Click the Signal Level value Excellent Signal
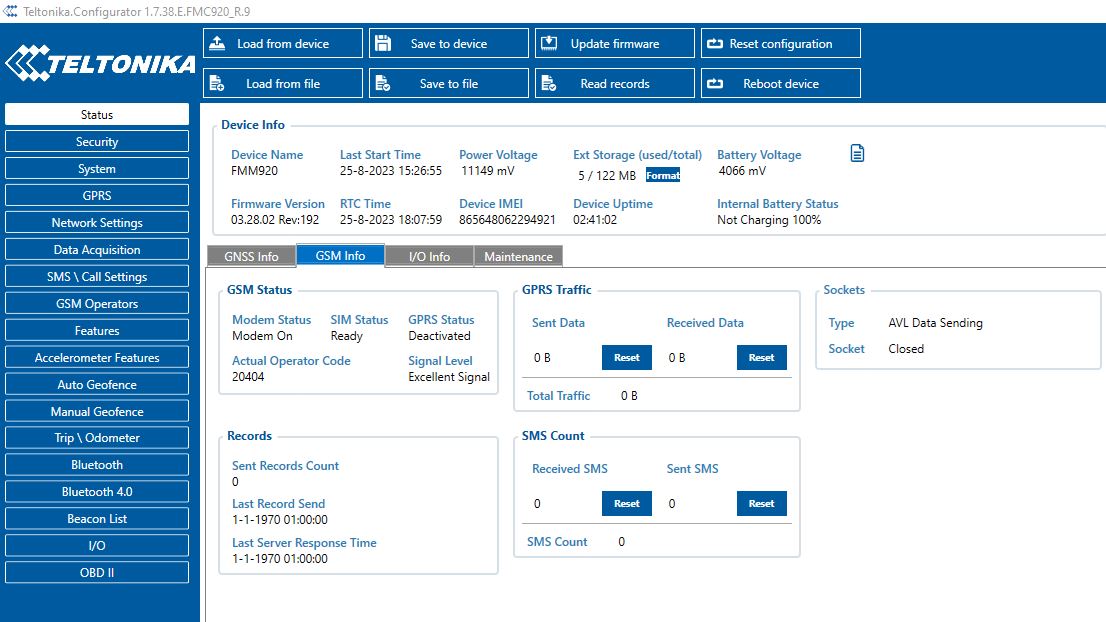 pos(449,377)
